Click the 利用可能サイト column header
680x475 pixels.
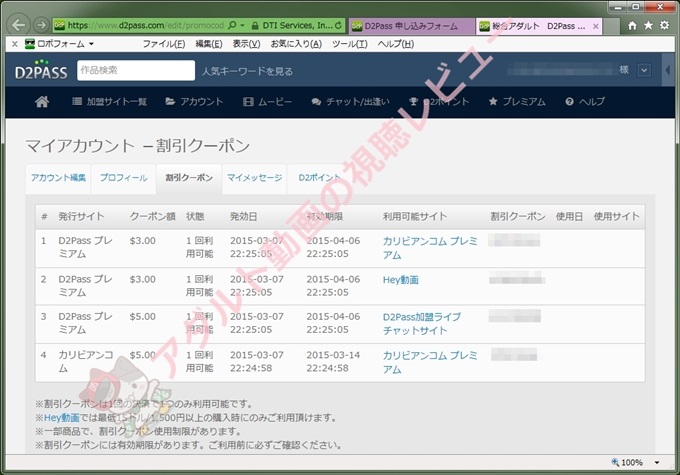coord(415,216)
